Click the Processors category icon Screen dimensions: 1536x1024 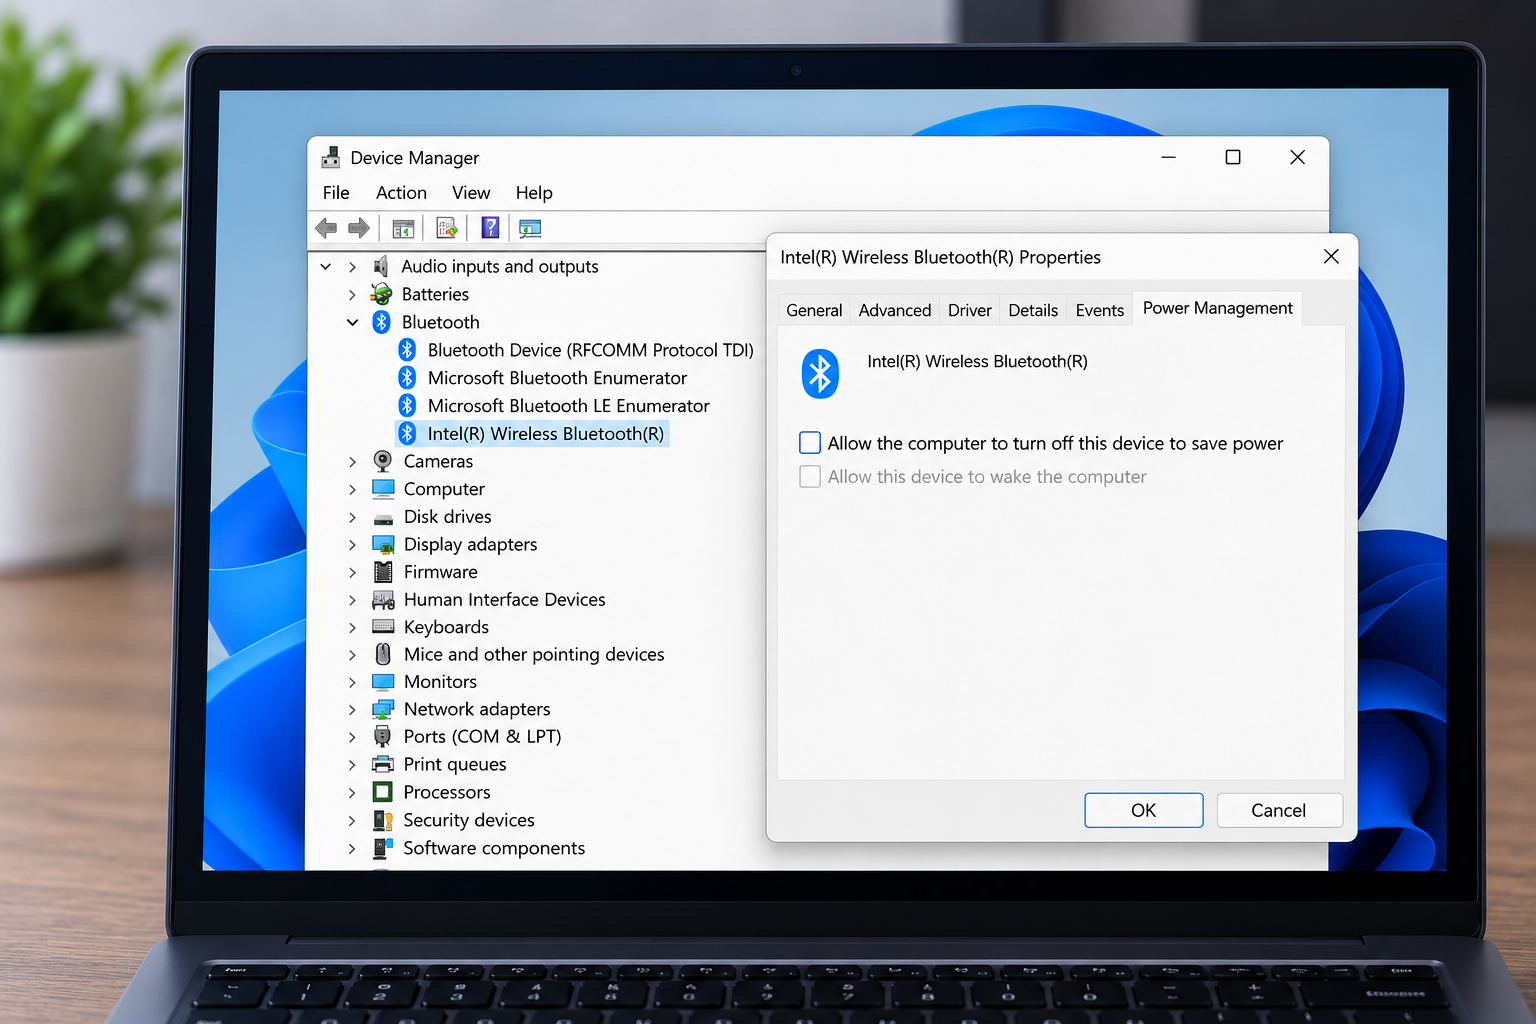(x=382, y=792)
